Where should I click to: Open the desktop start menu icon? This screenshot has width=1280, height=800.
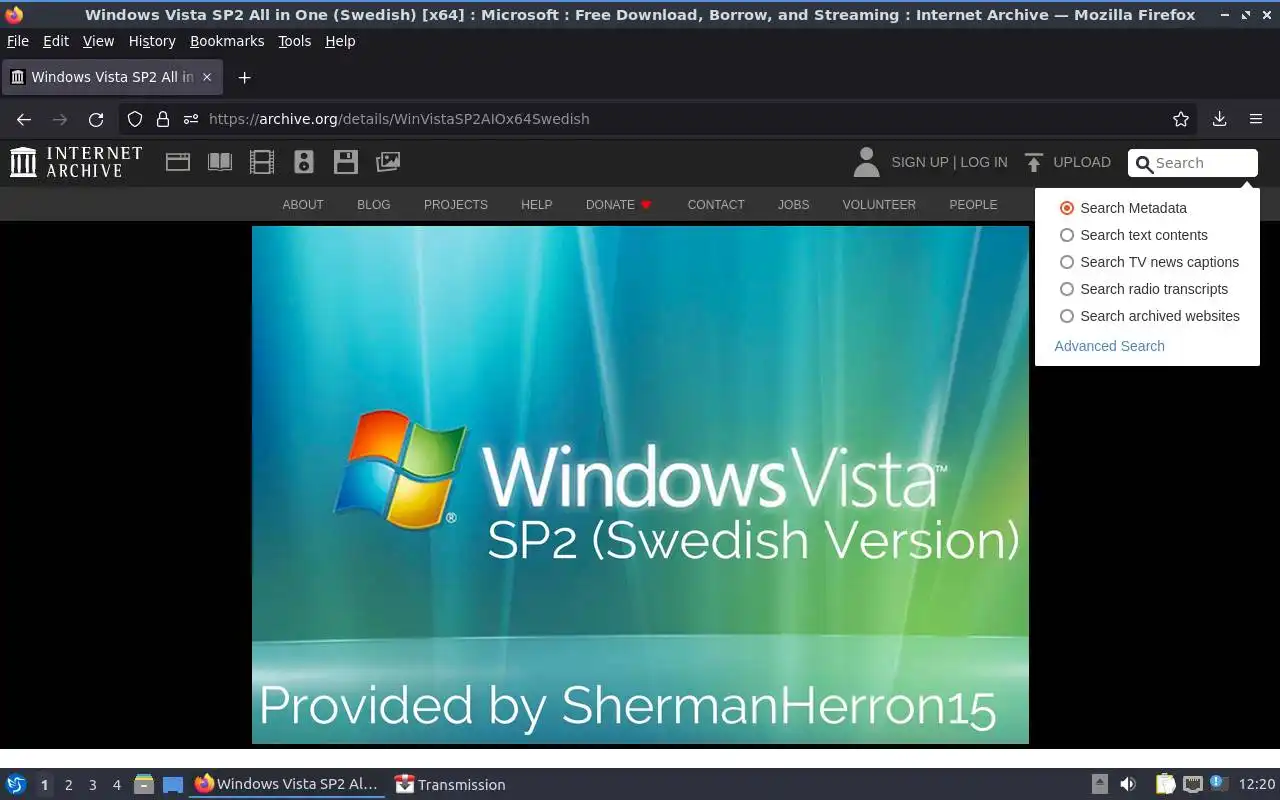coord(15,785)
